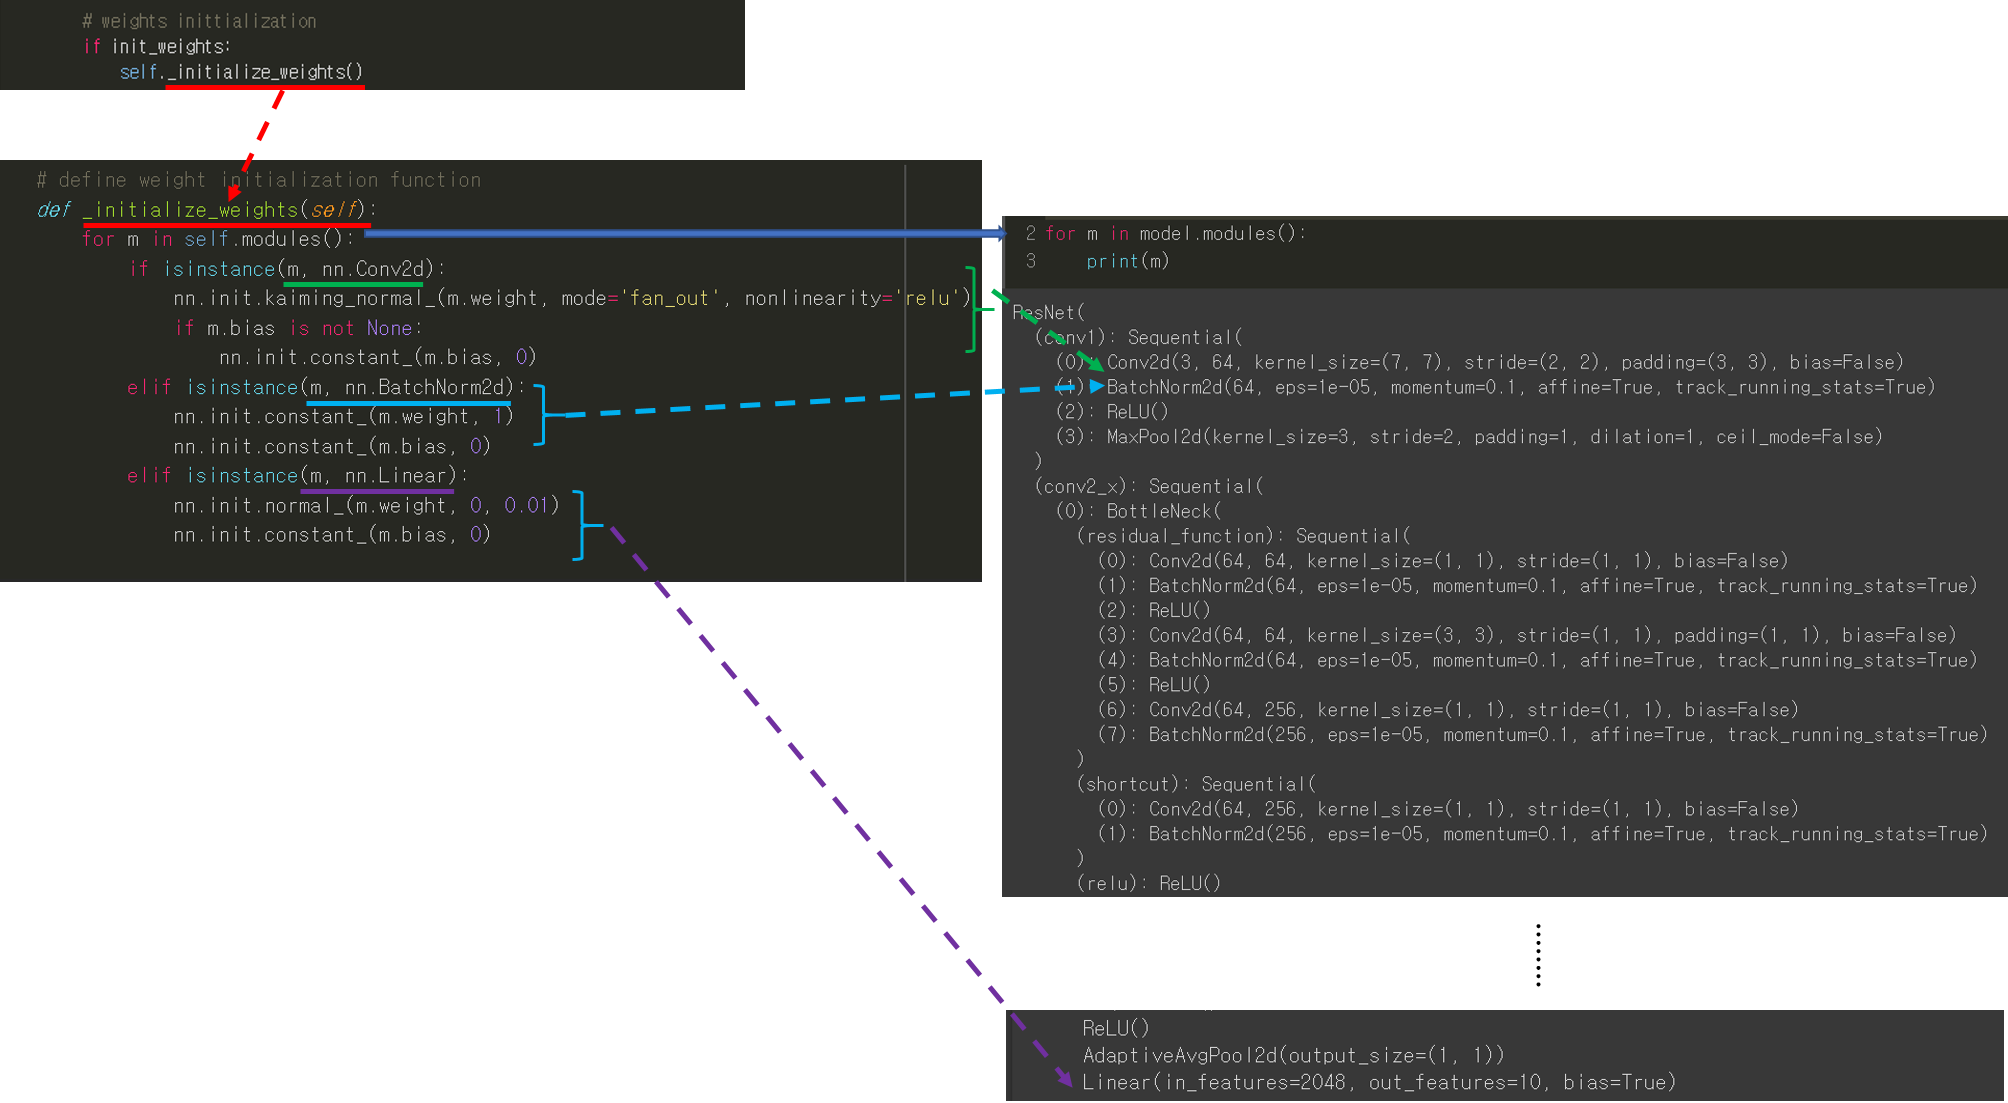Click the (residual_function): Sequential entry
The height and width of the screenshot is (1103, 2008).
coord(1243,536)
